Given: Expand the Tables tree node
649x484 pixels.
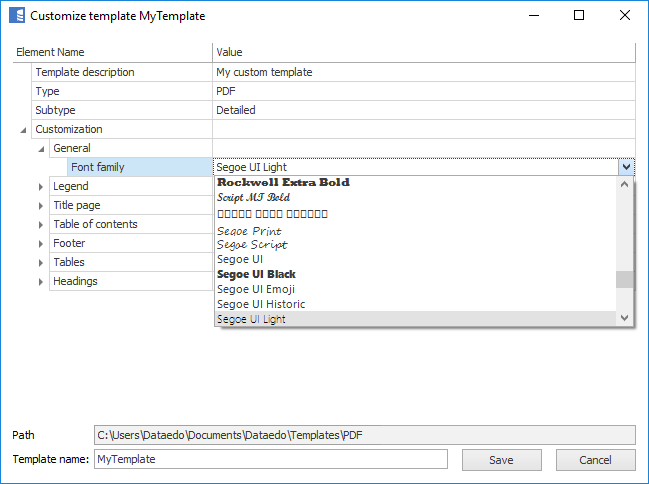Looking at the screenshot, I should click(x=41, y=262).
